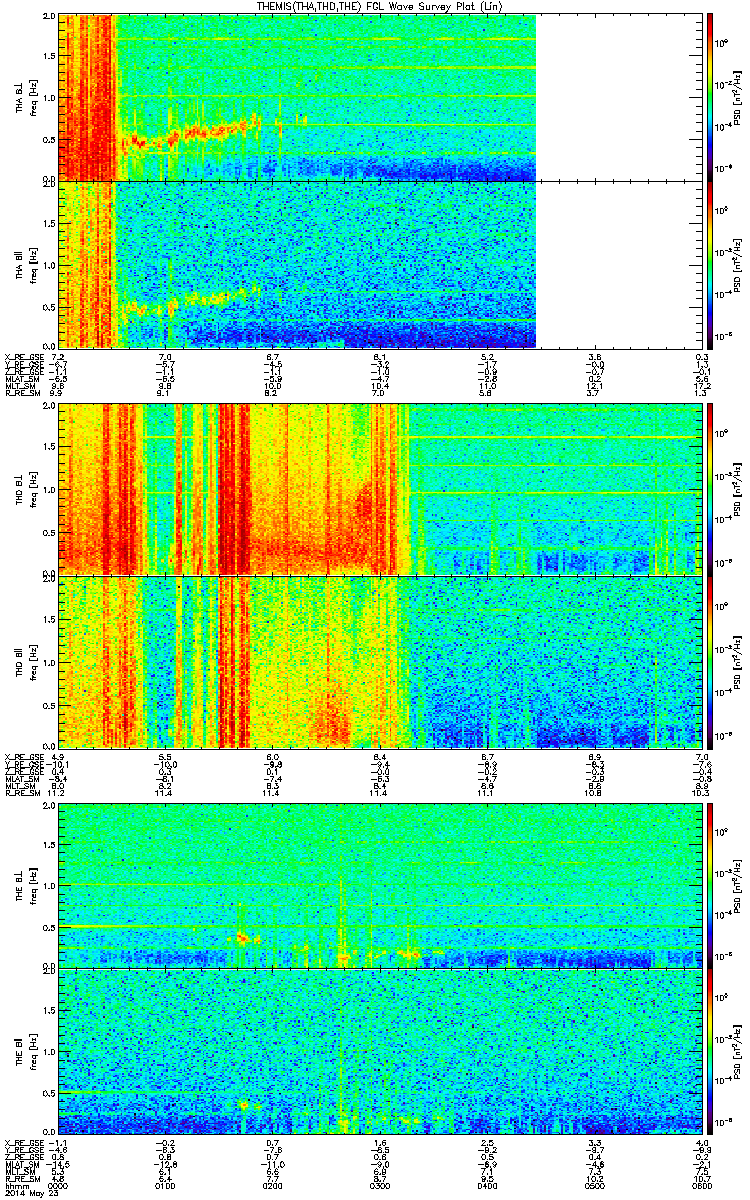This screenshot has width=750, height=1200.
Task: Pick the THD B-parallel panel colorbar
Action: (x=711, y=661)
